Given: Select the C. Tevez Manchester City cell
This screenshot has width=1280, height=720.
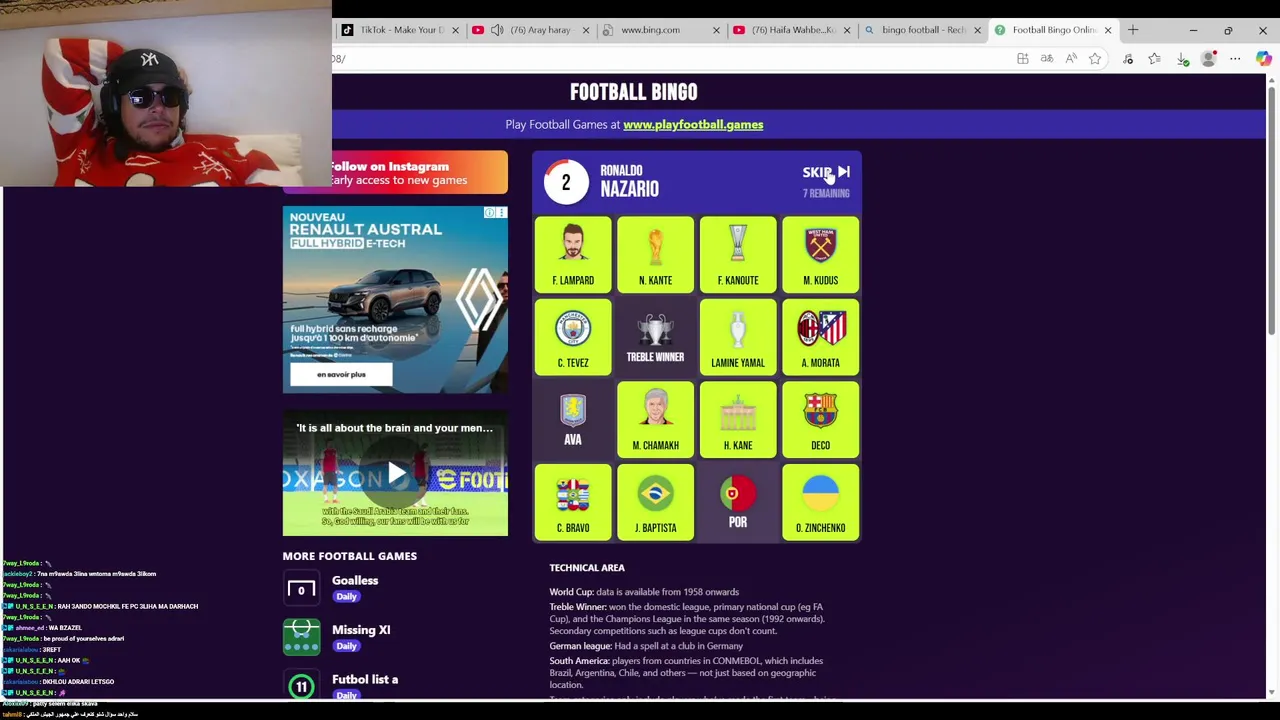Looking at the screenshot, I should coord(573,338).
